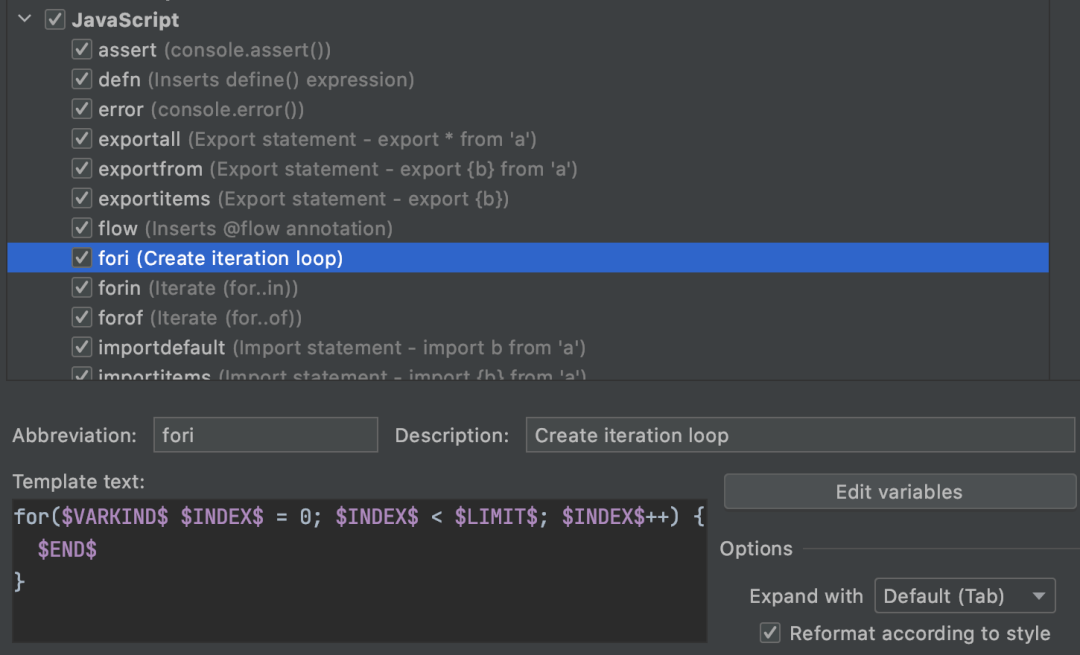Disable the assert live template checkbox
The image size is (1080, 655).
82,50
